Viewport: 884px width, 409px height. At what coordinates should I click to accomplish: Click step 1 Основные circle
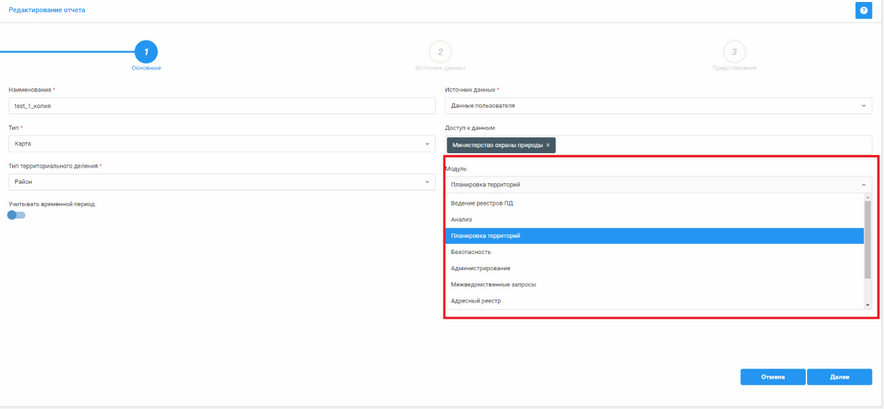point(146,51)
